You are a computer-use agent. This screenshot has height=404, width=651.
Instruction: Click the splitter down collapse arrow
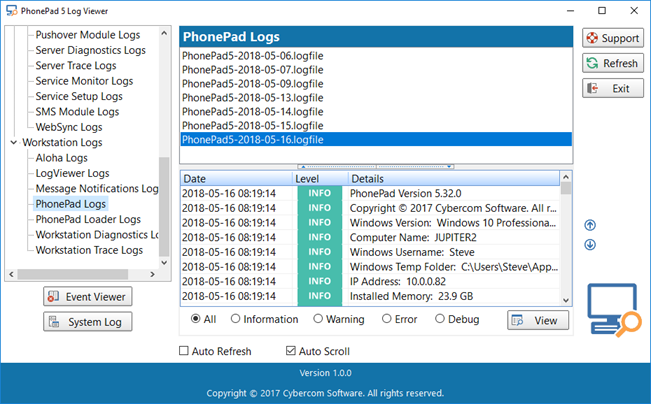tap(449, 166)
